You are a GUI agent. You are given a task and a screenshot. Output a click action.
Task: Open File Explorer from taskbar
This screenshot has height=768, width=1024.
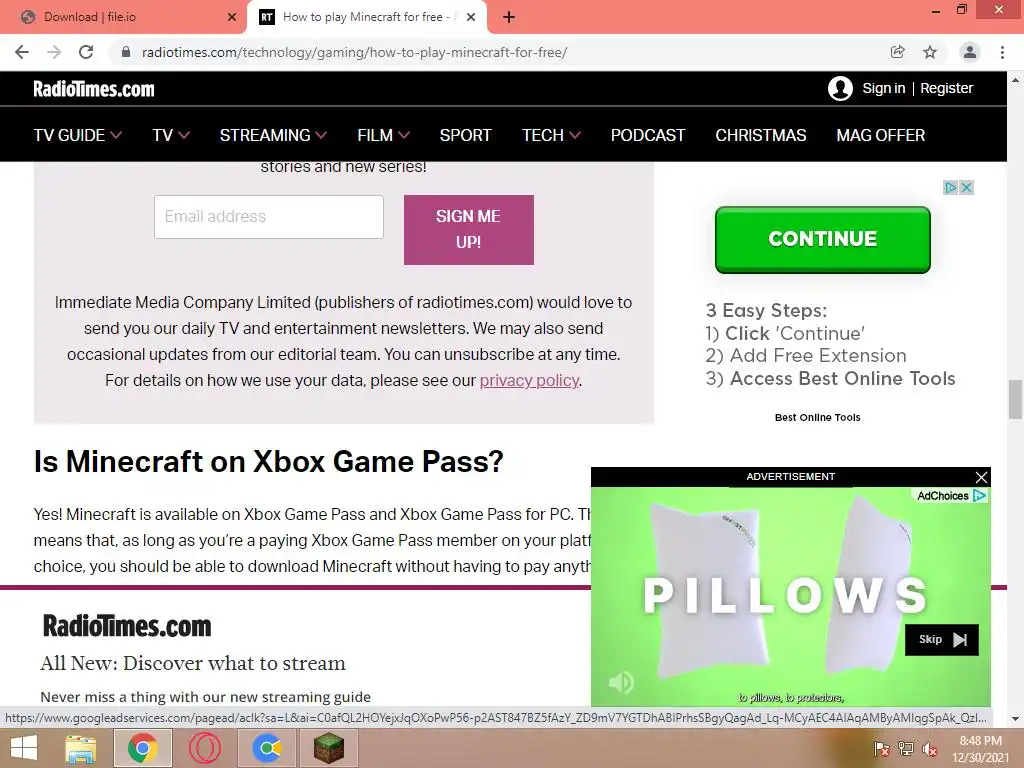coord(81,748)
